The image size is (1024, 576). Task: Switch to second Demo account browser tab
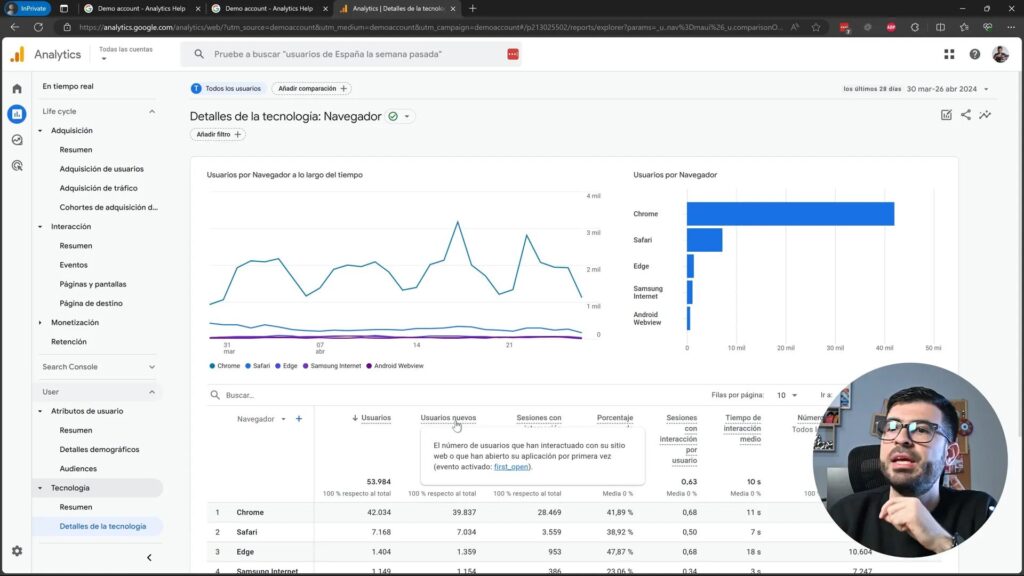[x=268, y=8]
